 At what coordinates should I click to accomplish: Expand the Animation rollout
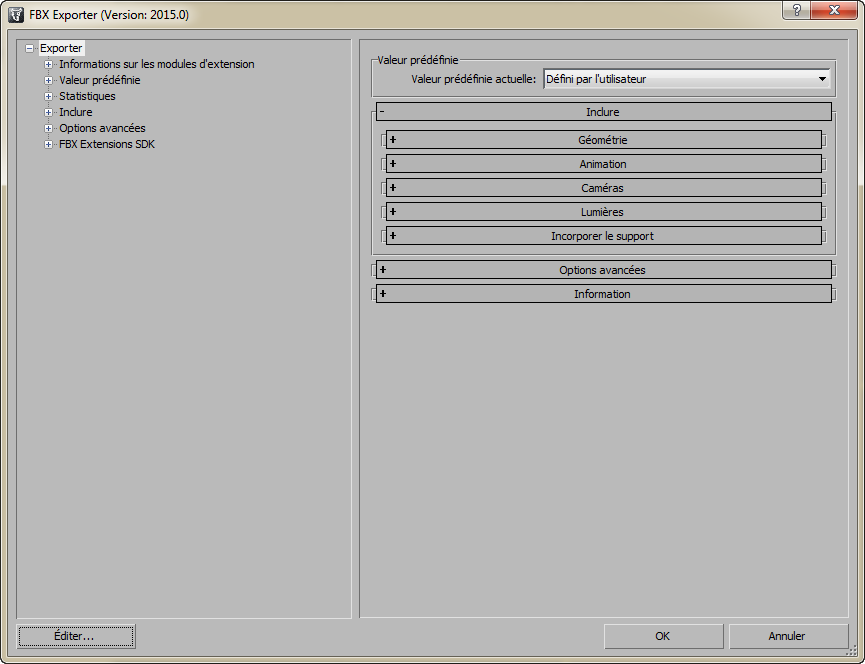point(604,164)
